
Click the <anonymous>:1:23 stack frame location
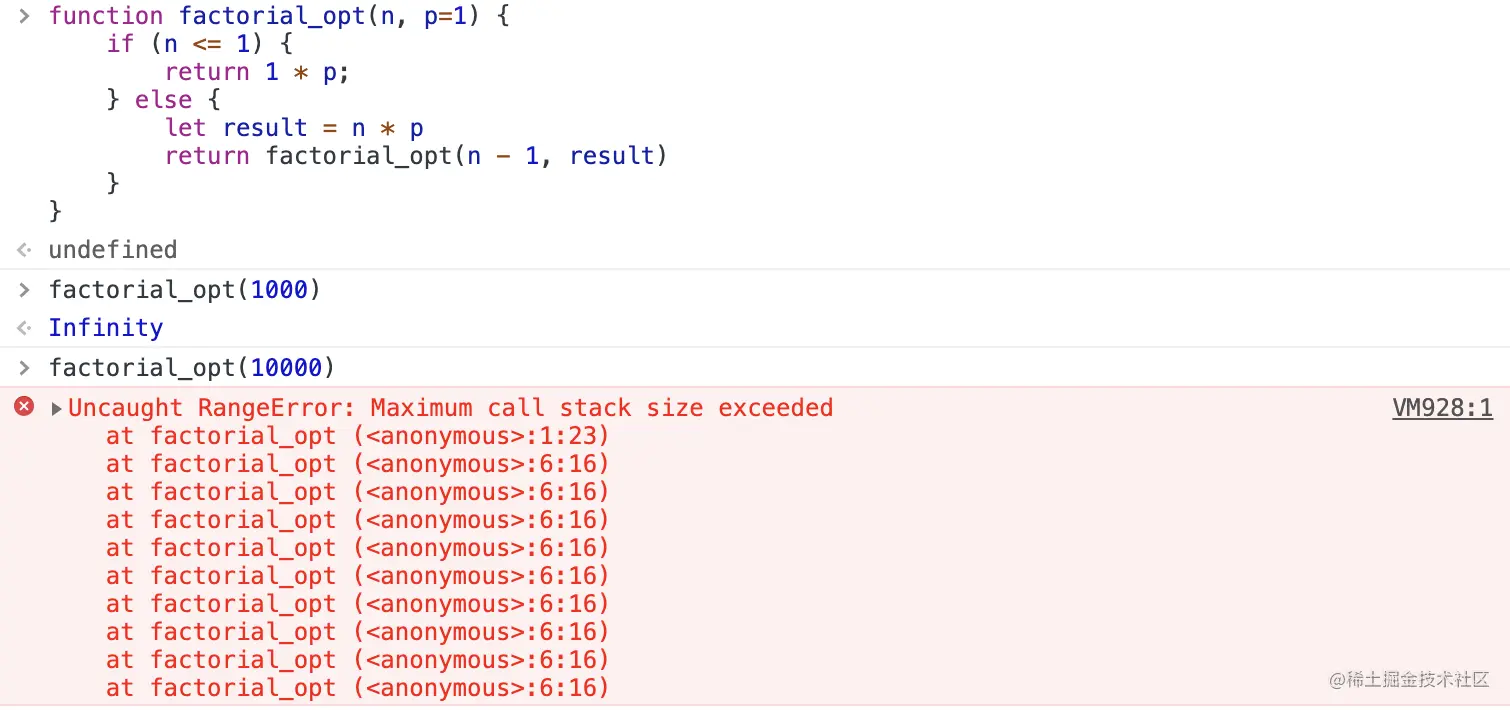coord(481,436)
